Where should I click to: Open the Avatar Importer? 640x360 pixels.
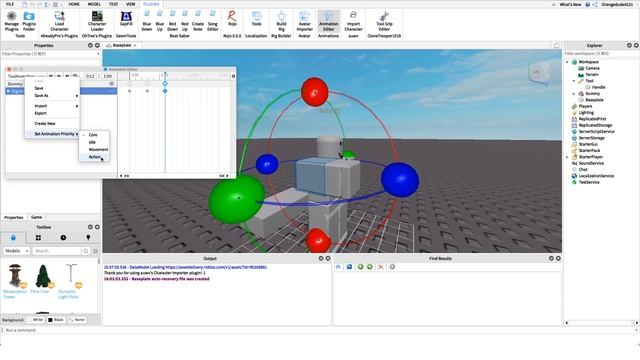click(x=304, y=21)
